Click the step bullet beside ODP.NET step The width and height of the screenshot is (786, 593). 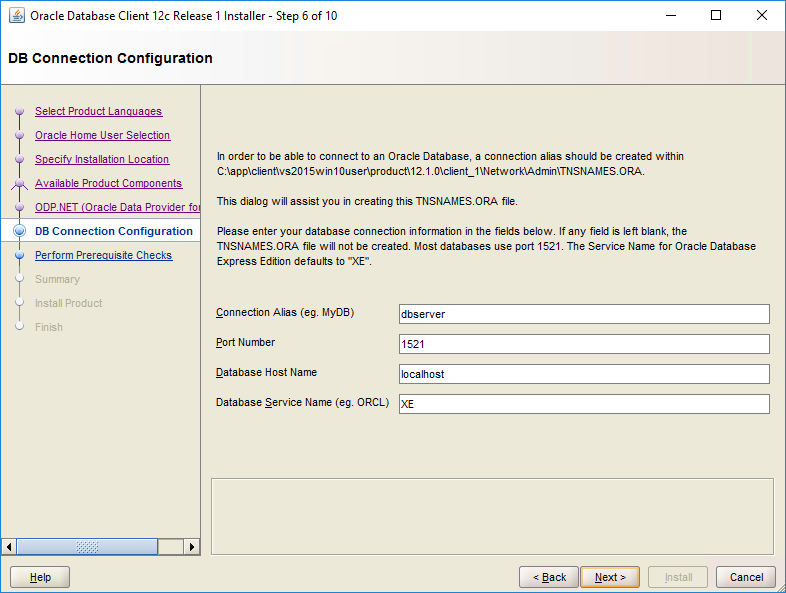(20, 207)
